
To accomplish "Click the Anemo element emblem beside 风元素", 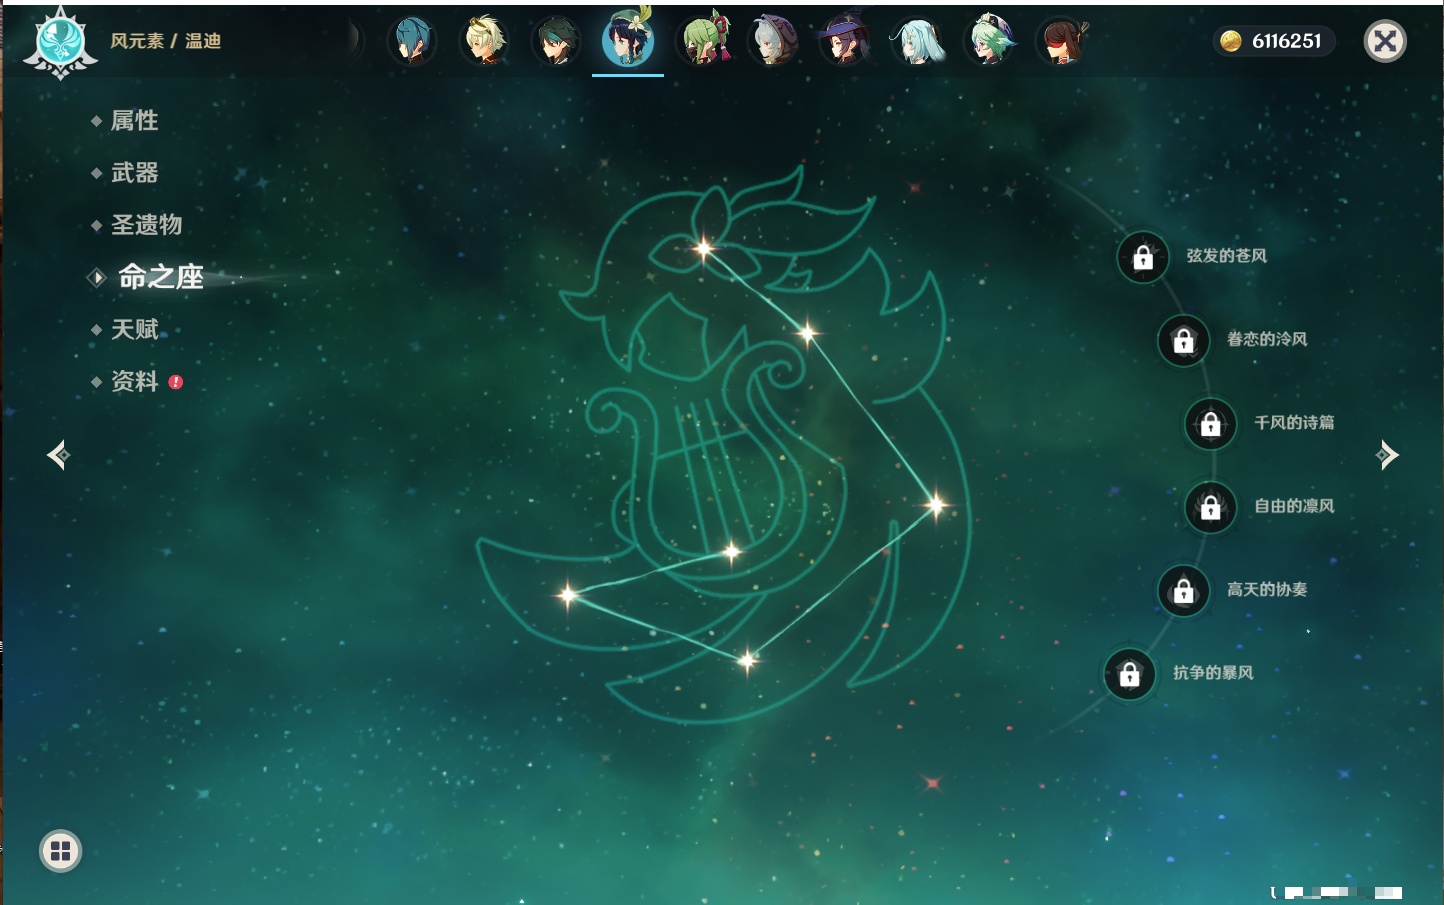I will pyautogui.click(x=60, y=42).
